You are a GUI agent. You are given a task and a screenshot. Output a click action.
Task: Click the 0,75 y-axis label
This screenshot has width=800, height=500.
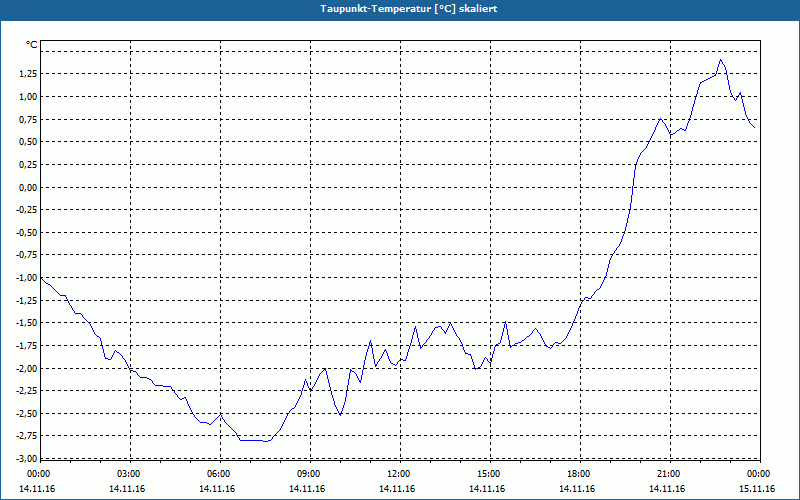(x=28, y=119)
